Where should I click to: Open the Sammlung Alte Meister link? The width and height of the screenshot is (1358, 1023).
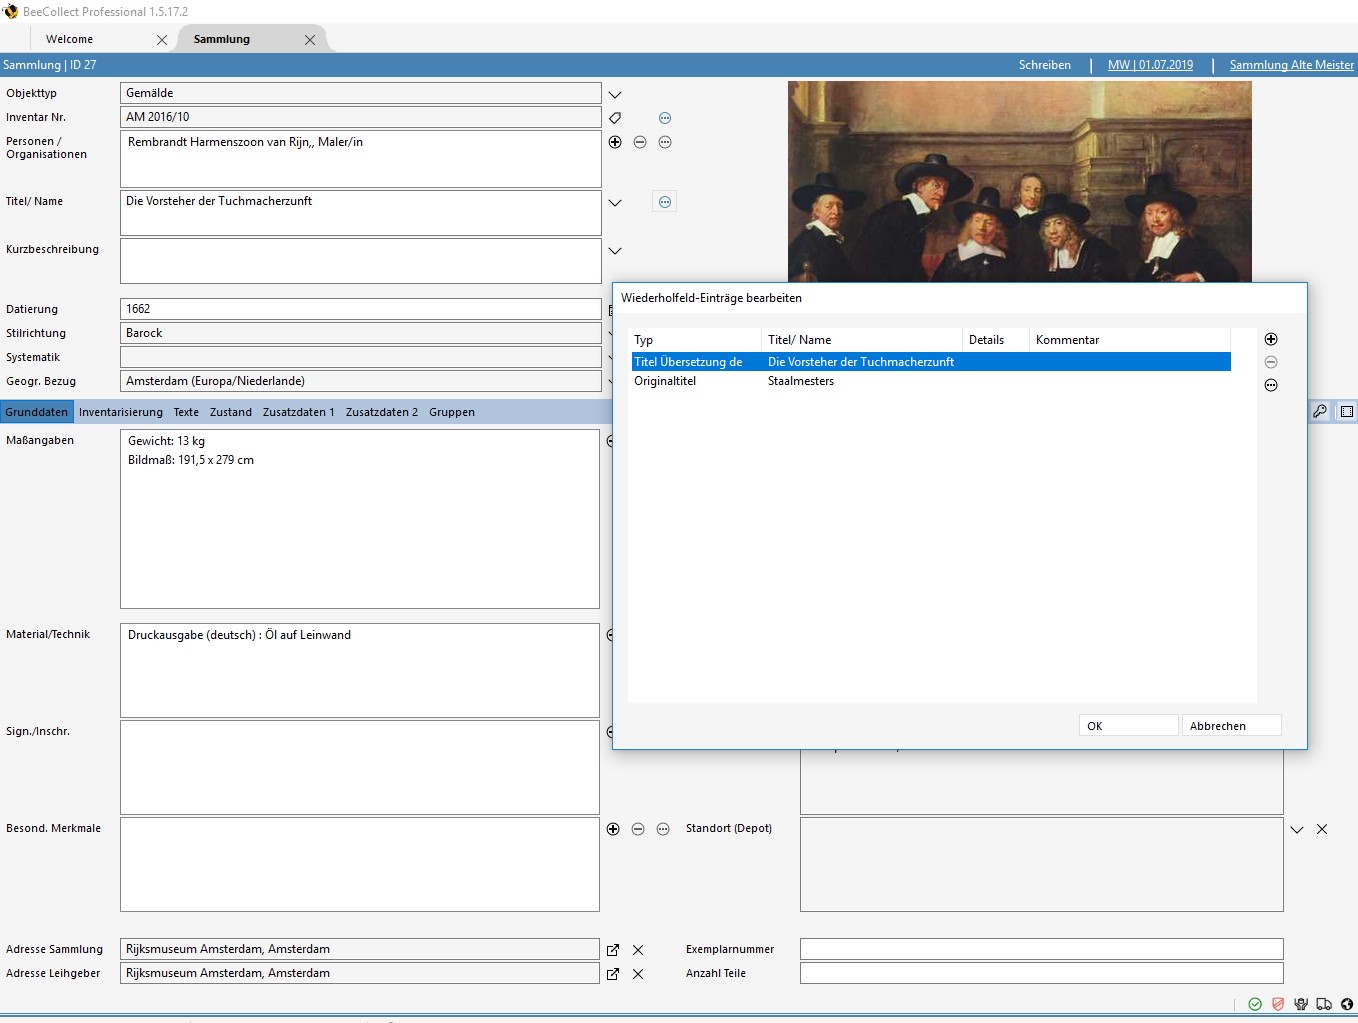[1291, 65]
